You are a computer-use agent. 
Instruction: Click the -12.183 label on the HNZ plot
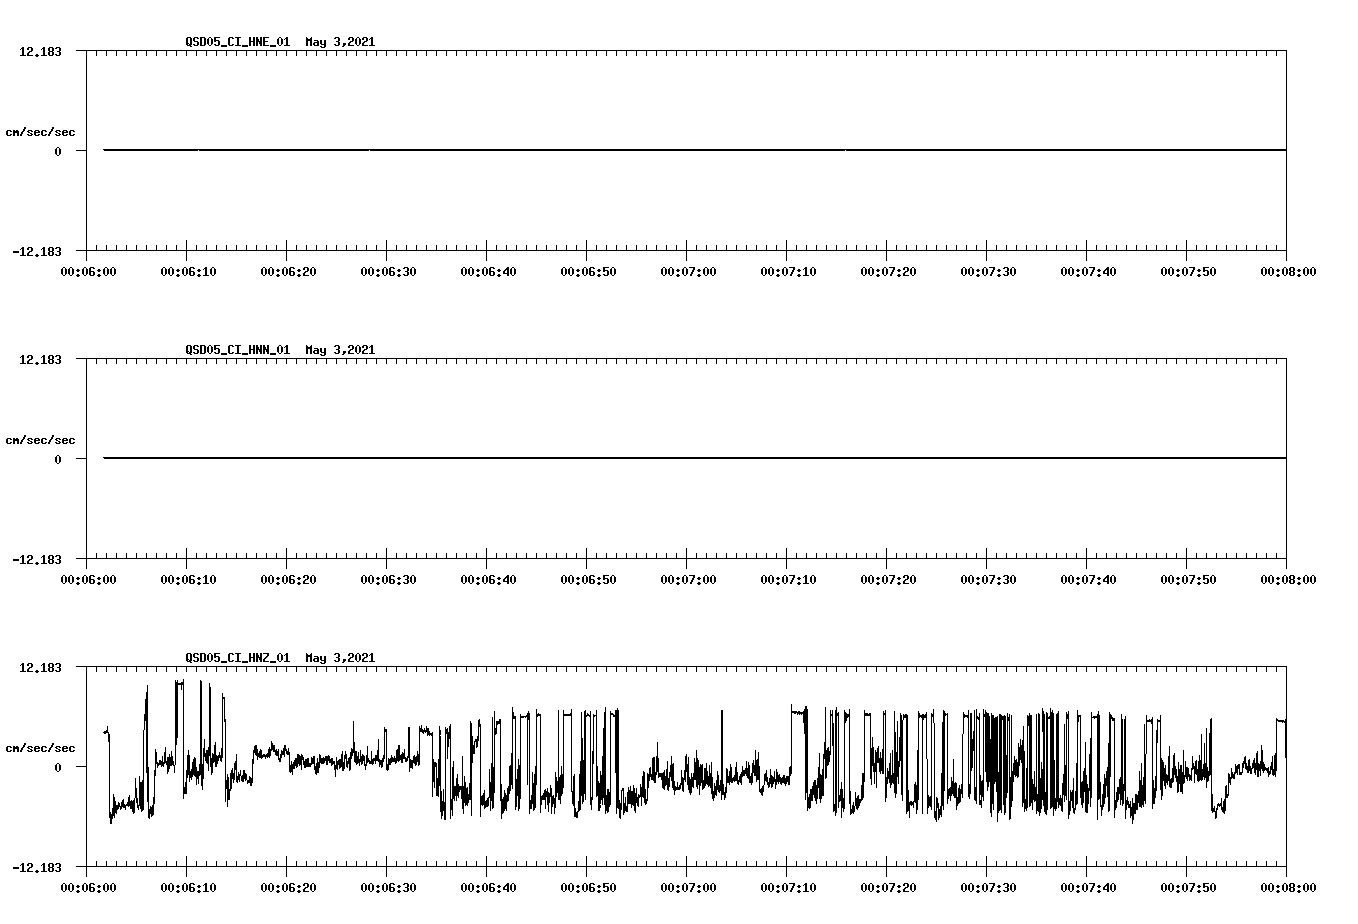tap(35, 870)
